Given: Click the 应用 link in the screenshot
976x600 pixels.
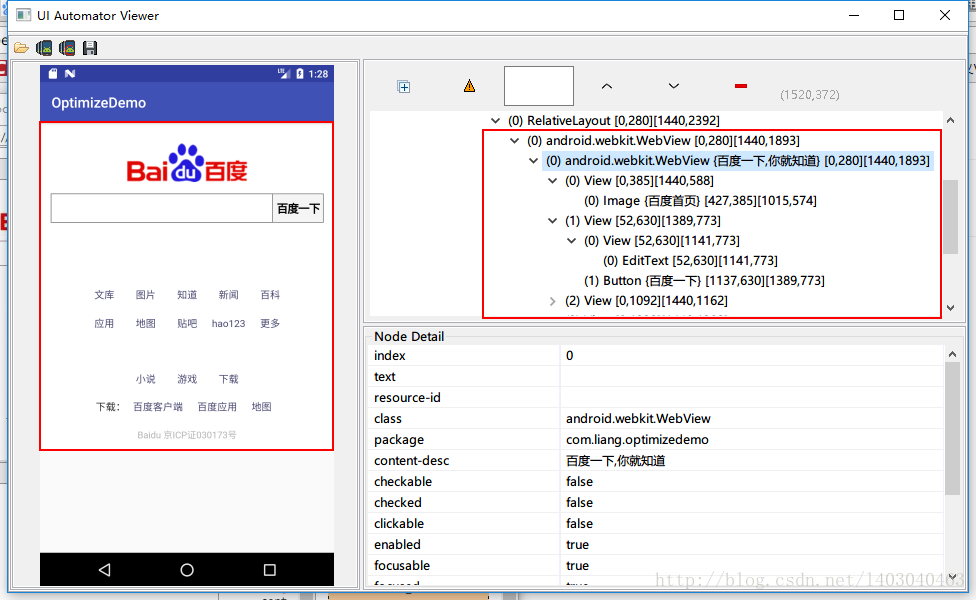Looking at the screenshot, I should [x=104, y=324].
